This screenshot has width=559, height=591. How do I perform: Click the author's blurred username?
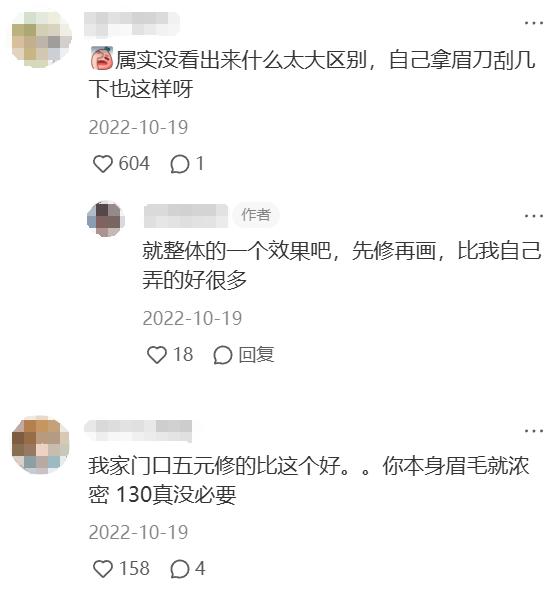pos(185,216)
